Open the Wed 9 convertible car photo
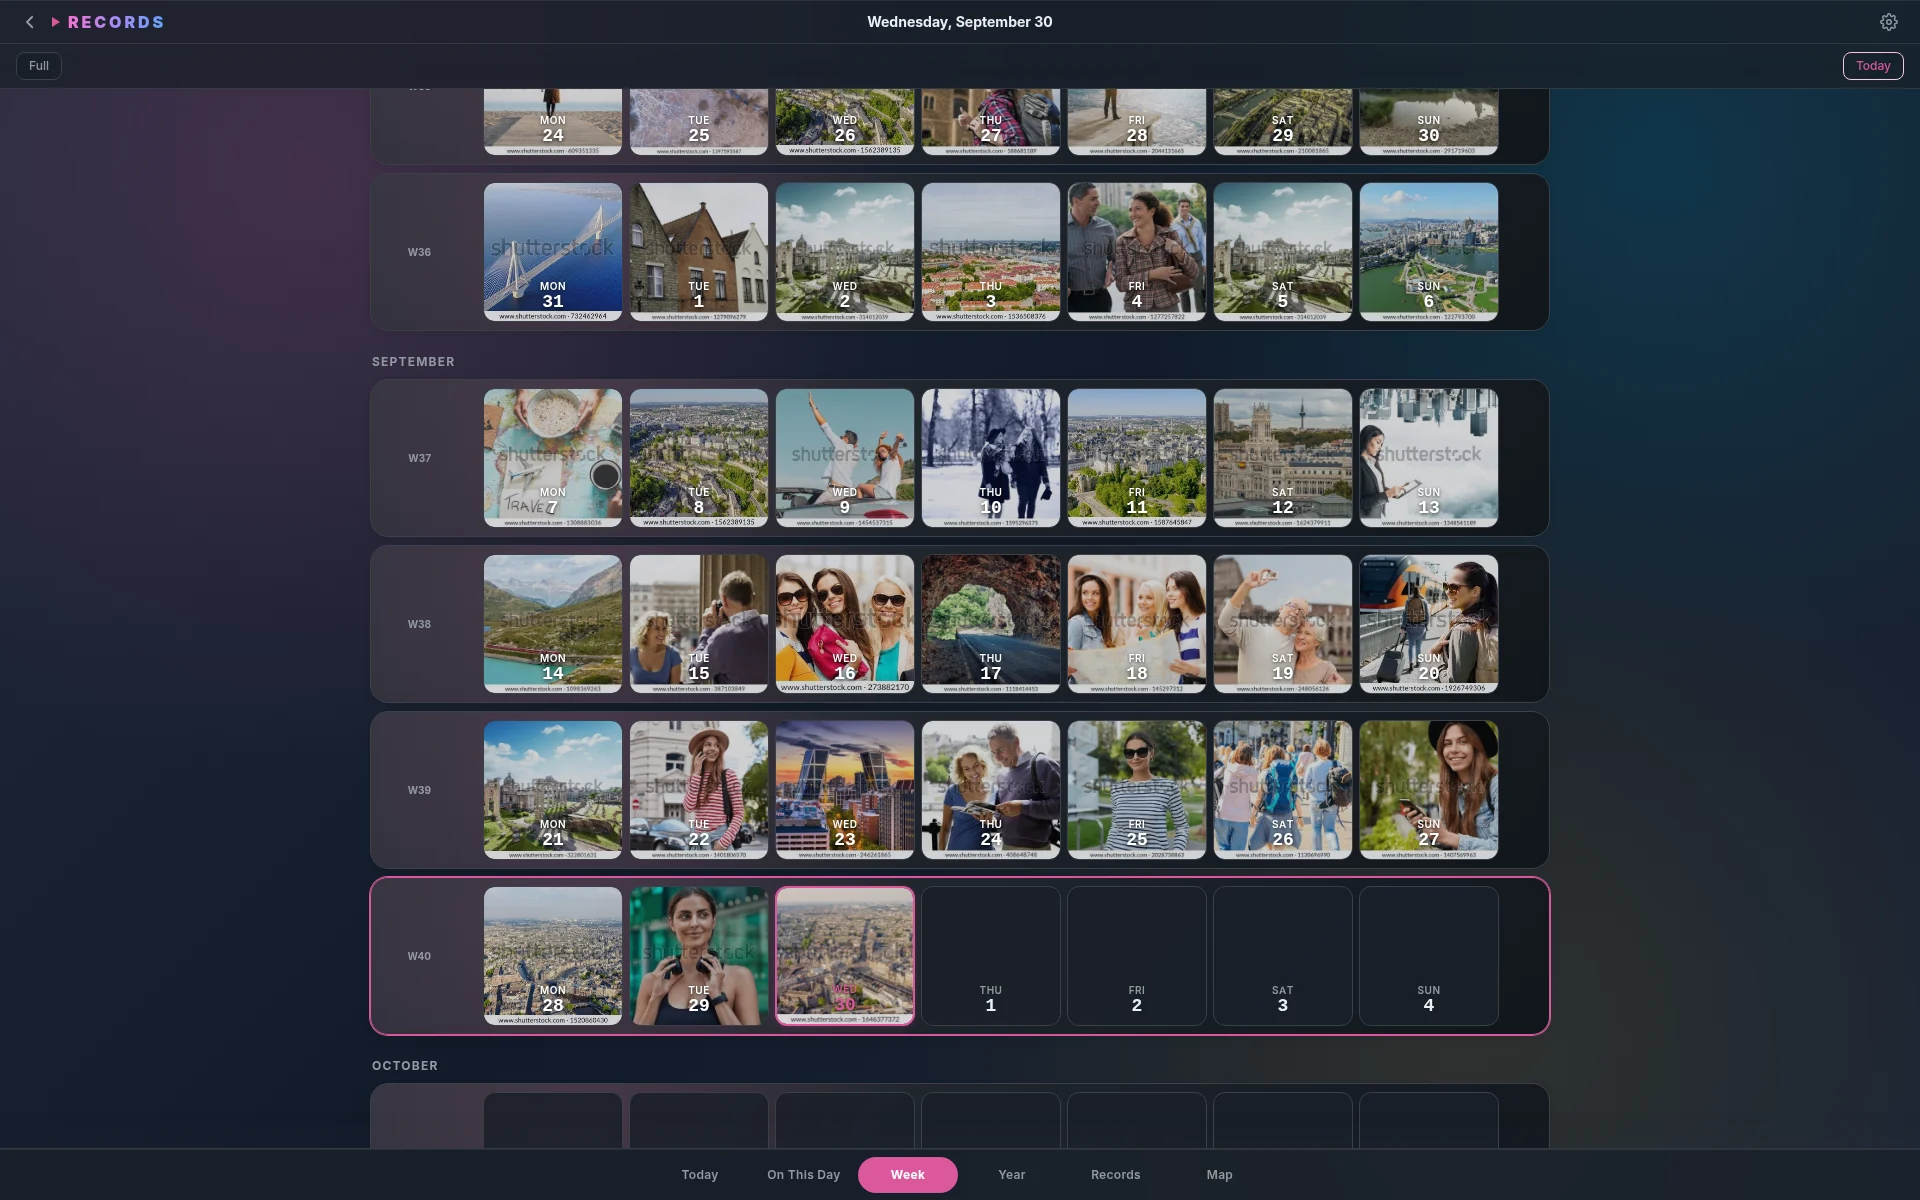The image size is (1920, 1200). coord(845,458)
